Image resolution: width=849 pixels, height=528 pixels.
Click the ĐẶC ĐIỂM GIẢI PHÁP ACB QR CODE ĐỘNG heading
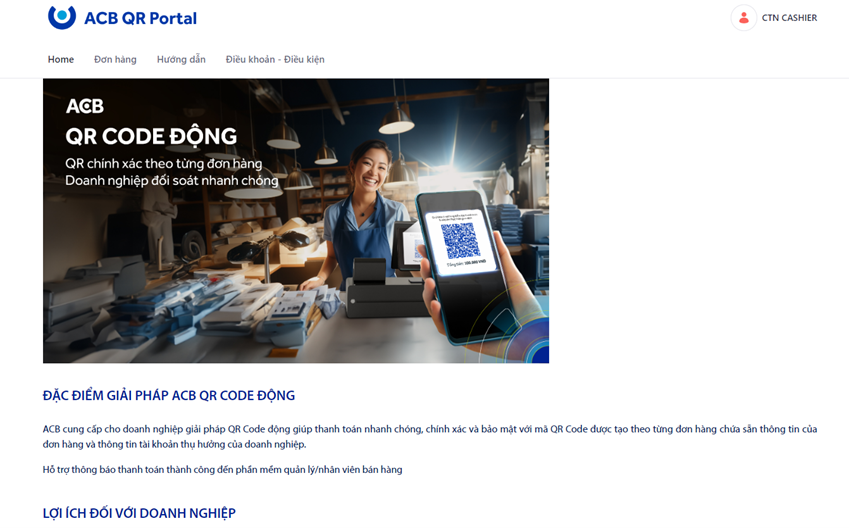[169, 395]
